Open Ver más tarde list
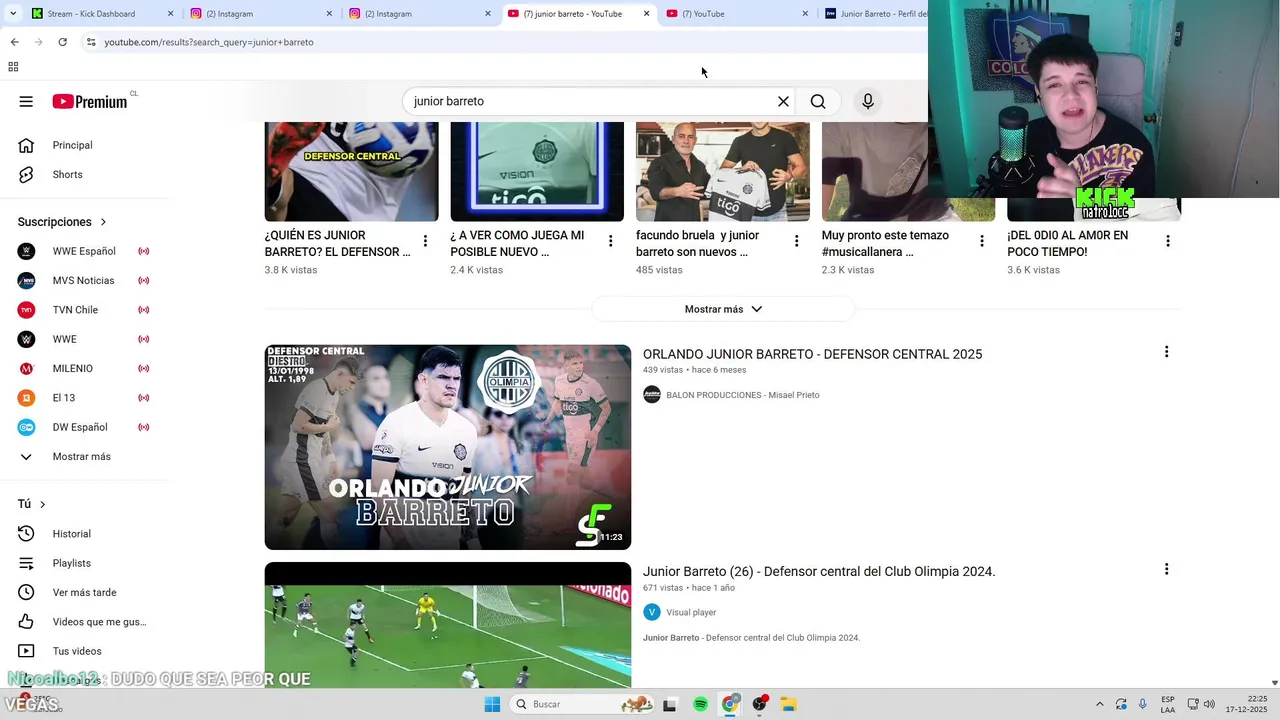 click(x=85, y=592)
